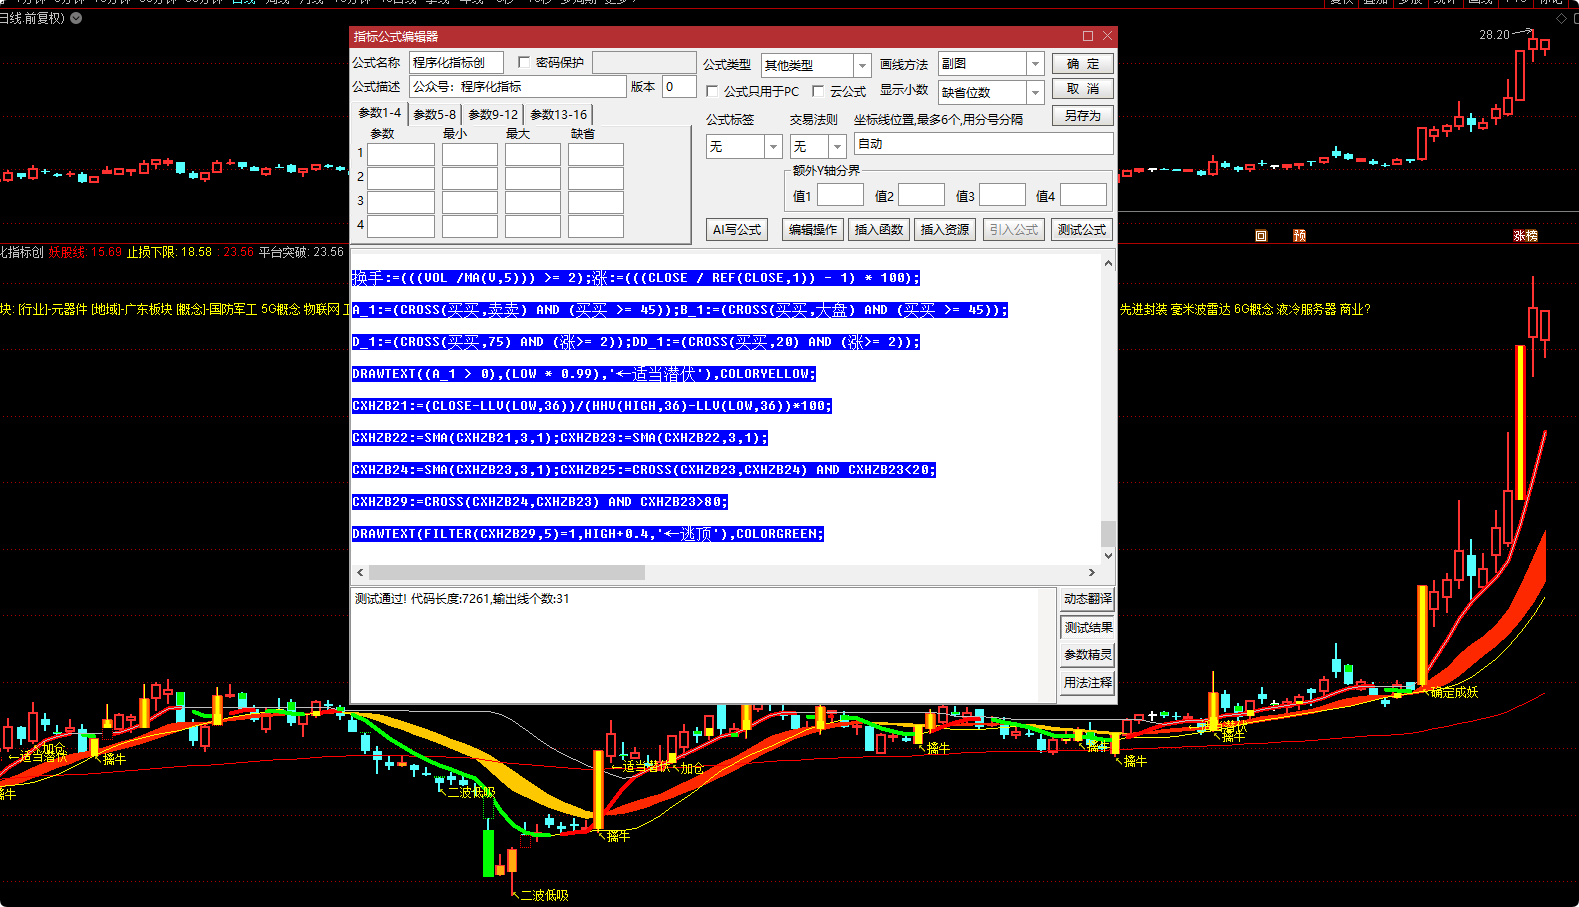Open the 显示小数 dropdown
The height and width of the screenshot is (907, 1579).
pos(1034,92)
